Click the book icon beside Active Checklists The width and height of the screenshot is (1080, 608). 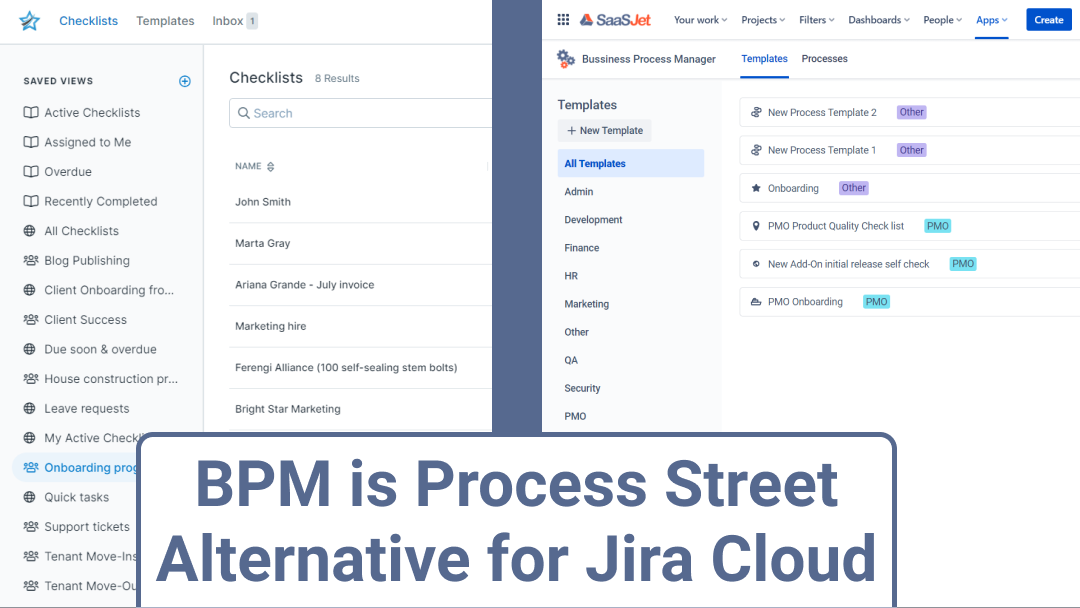pyautogui.click(x=31, y=112)
